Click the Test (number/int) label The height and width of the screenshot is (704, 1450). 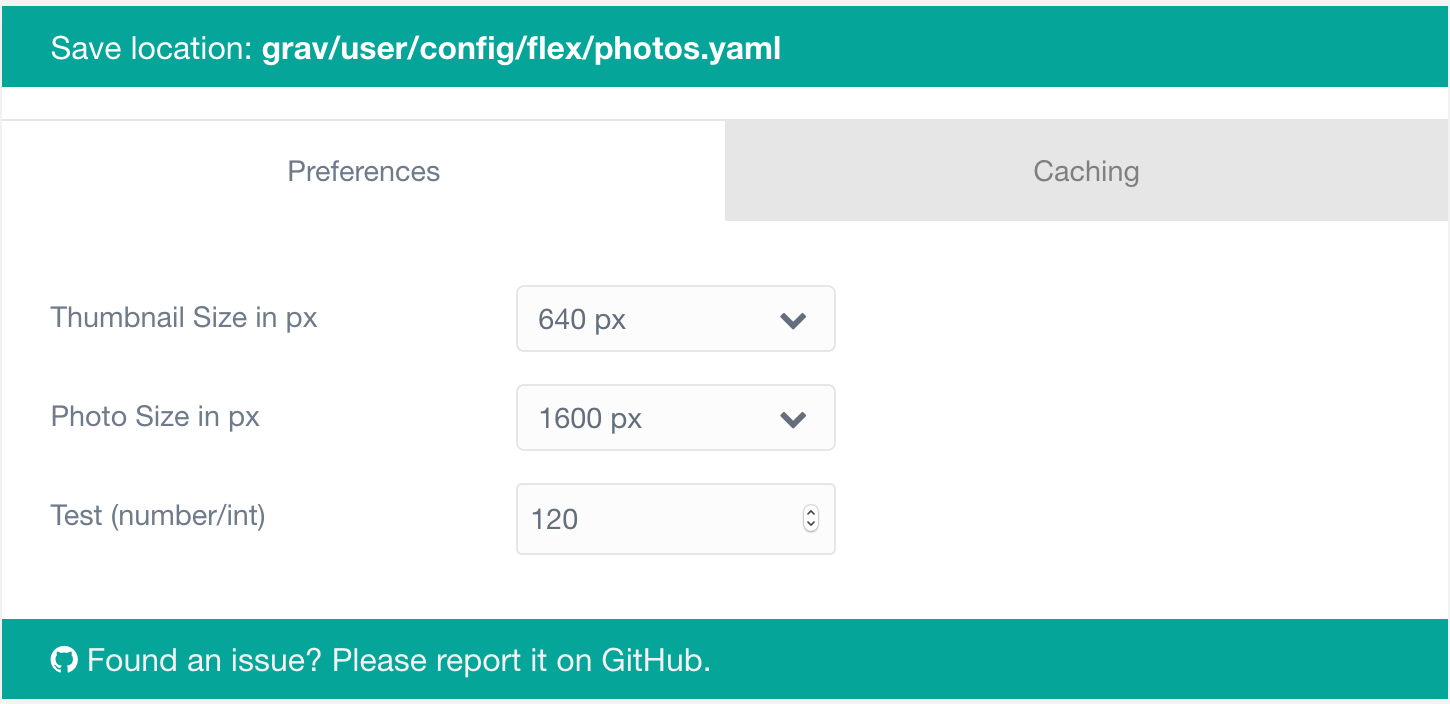pyautogui.click(x=157, y=515)
